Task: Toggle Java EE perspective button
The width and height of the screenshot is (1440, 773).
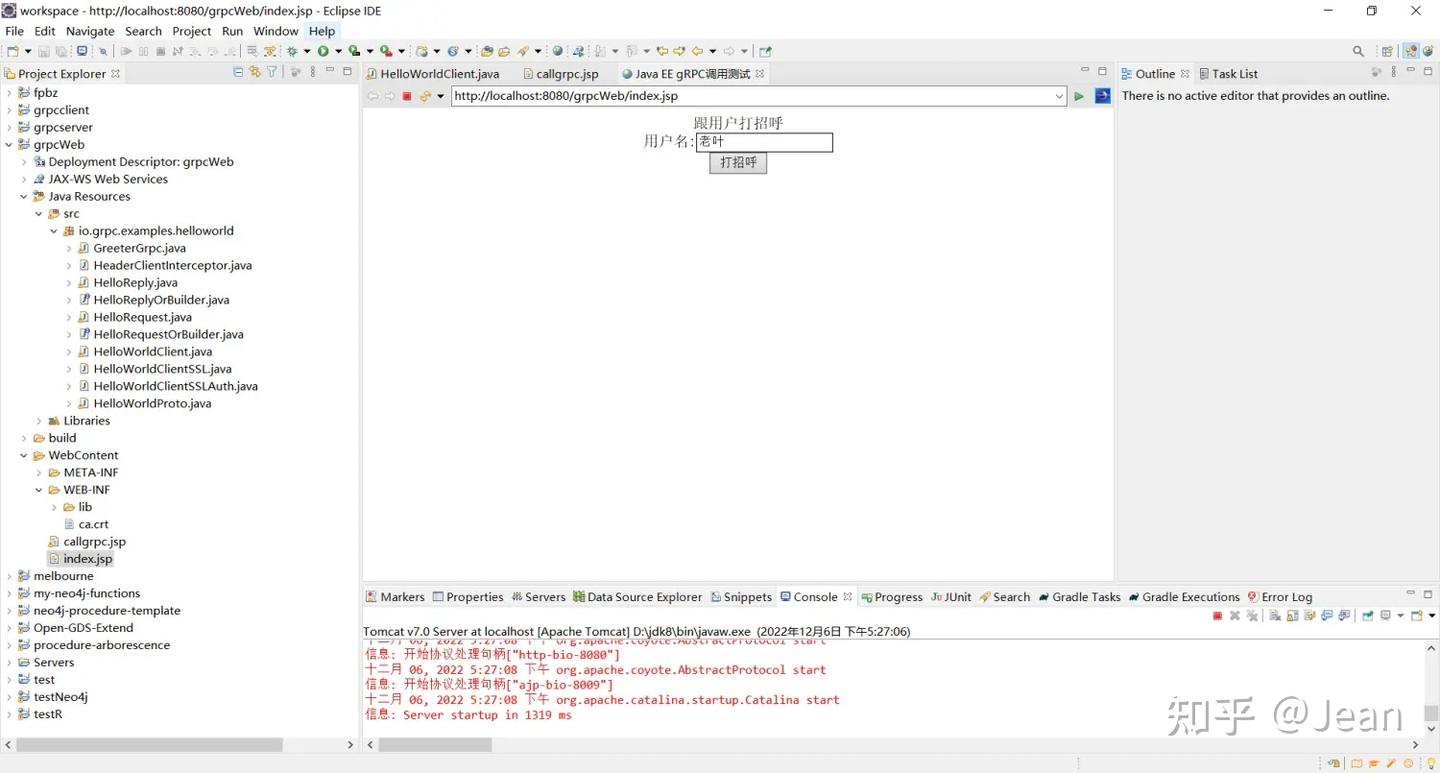Action: coord(1410,51)
